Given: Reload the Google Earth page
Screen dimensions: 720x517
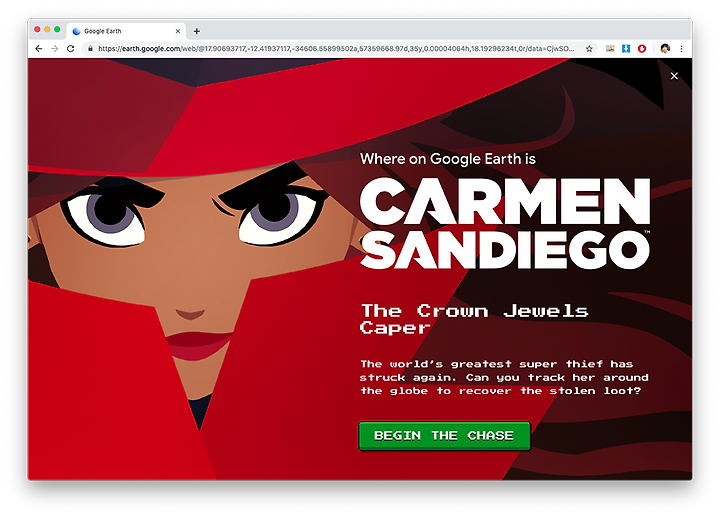Looking at the screenshot, I should [x=70, y=49].
